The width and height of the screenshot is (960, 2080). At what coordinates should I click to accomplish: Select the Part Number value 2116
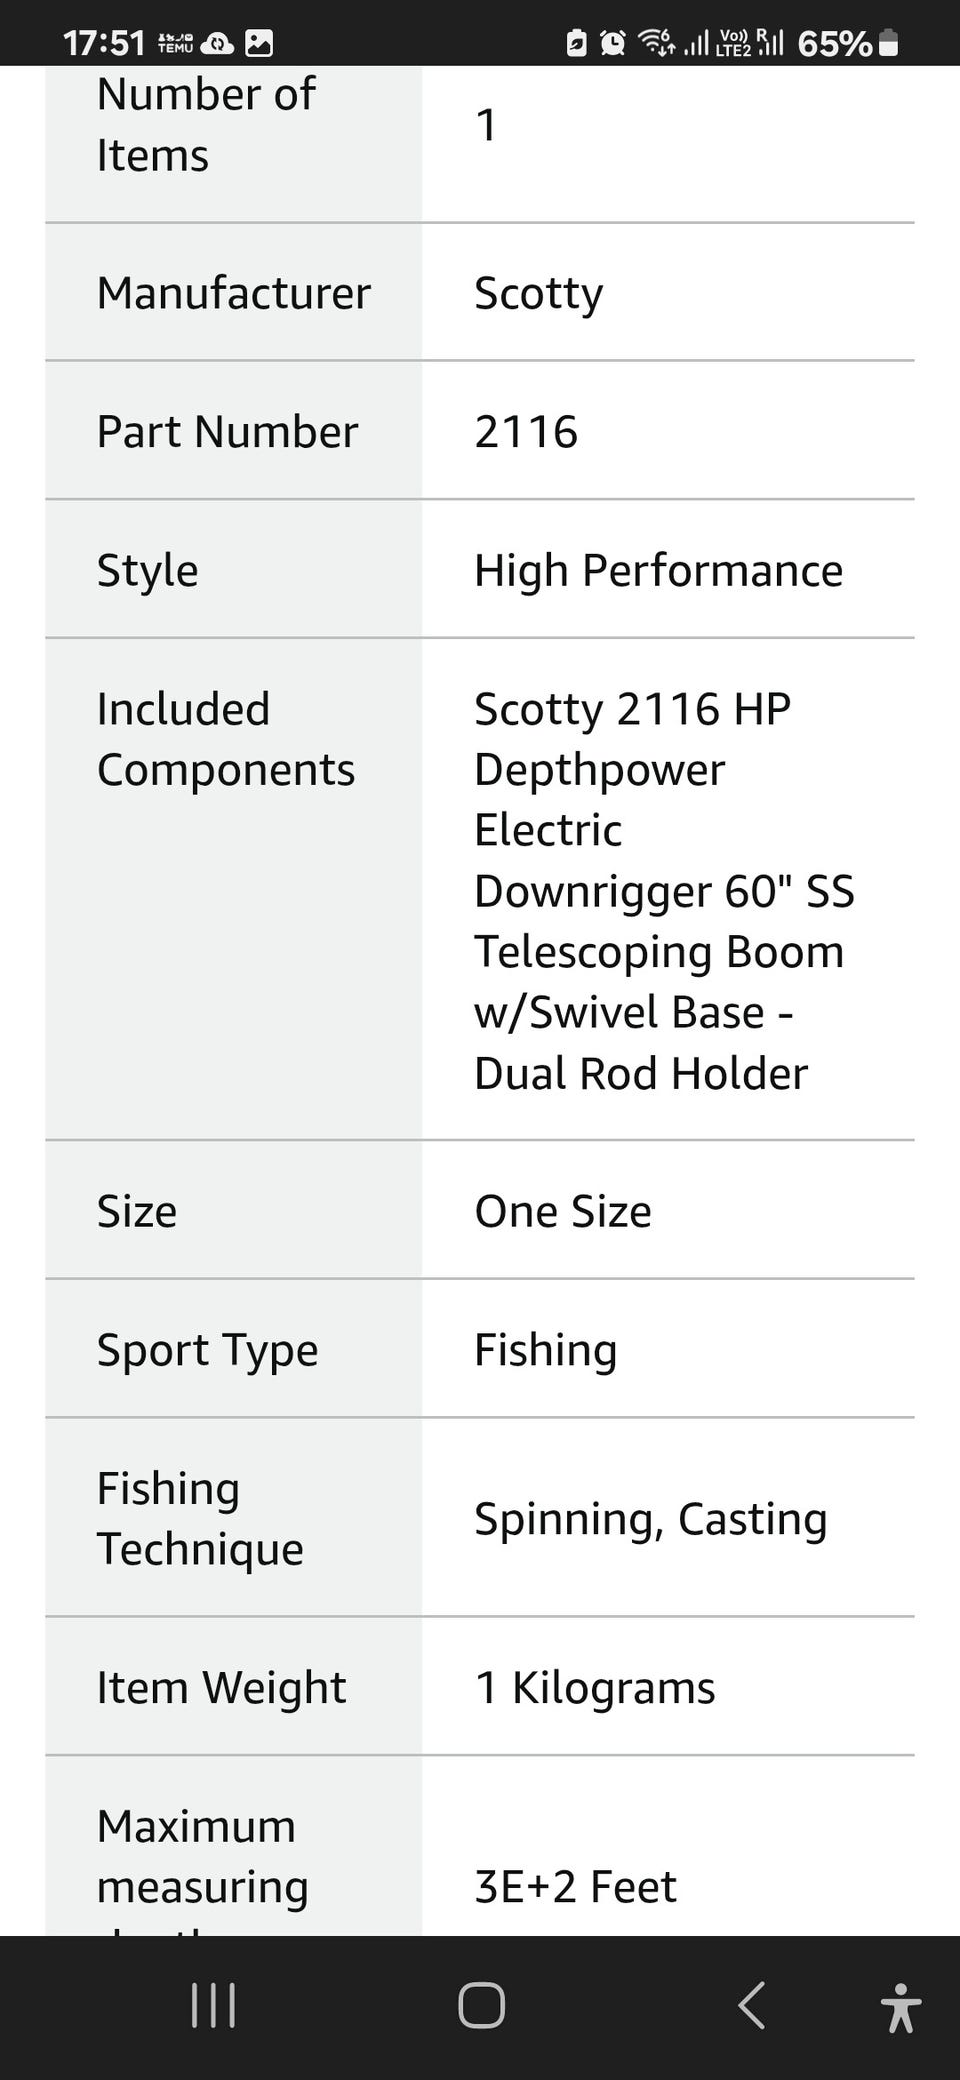[526, 432]
